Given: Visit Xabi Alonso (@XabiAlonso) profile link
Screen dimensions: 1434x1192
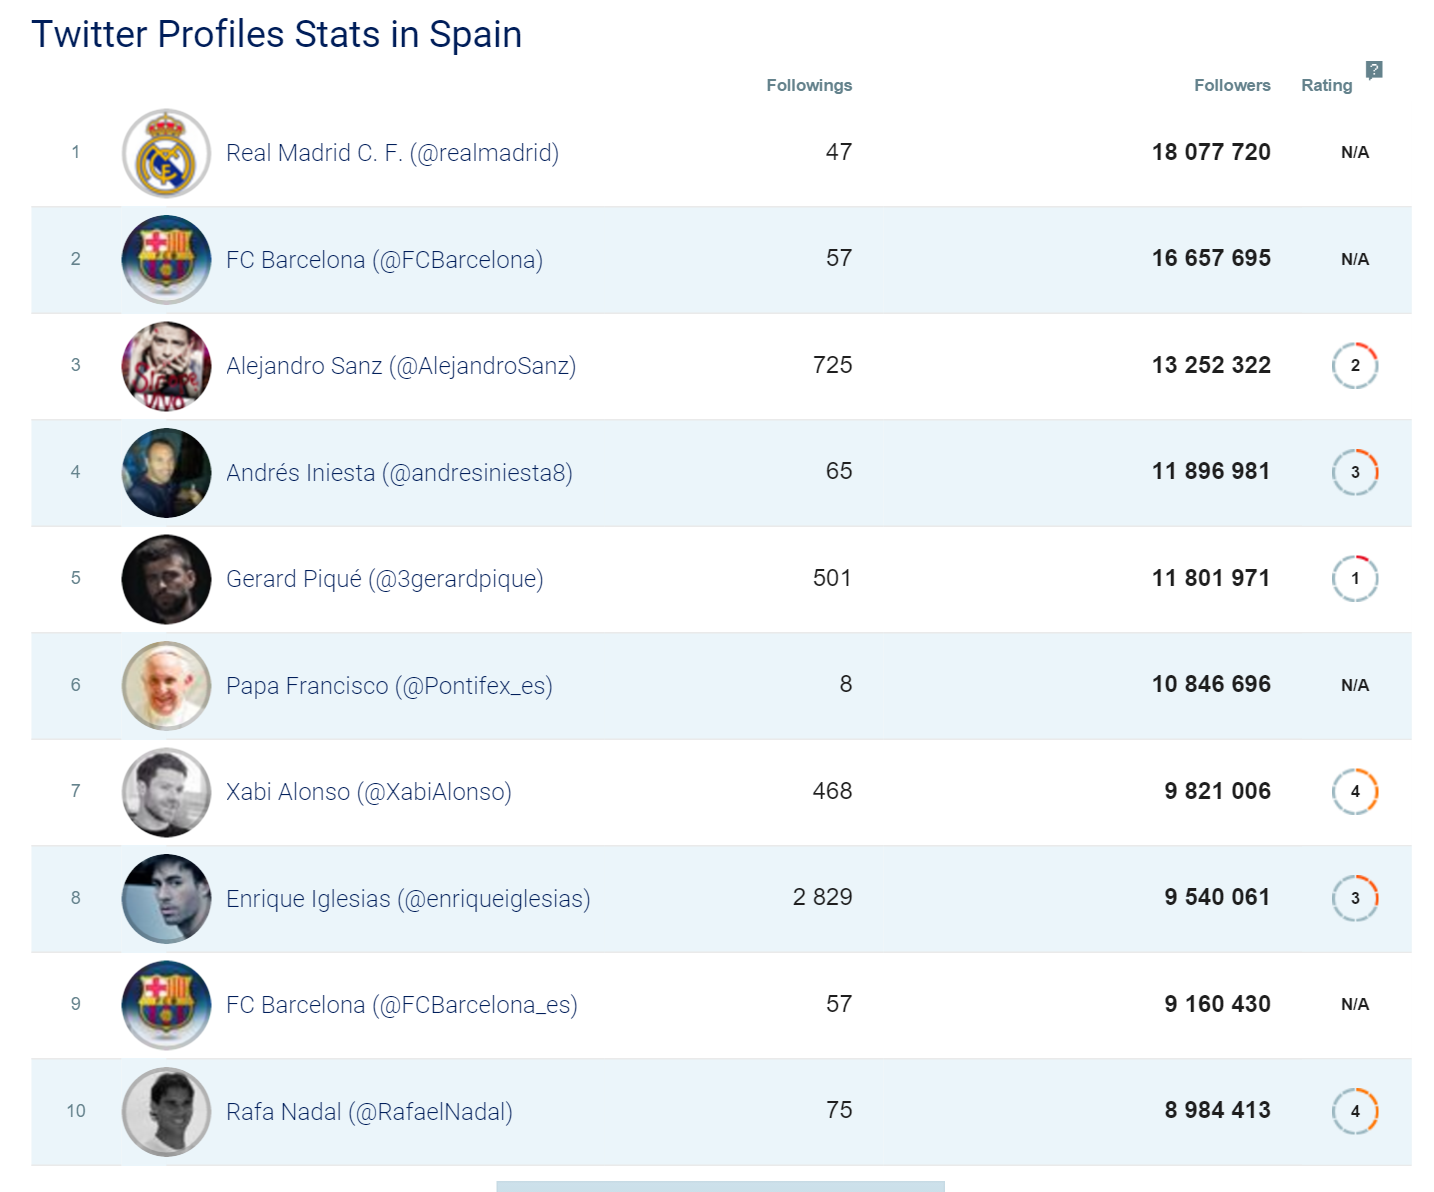Looking at the screenshot, I should [x=369, y=792].
